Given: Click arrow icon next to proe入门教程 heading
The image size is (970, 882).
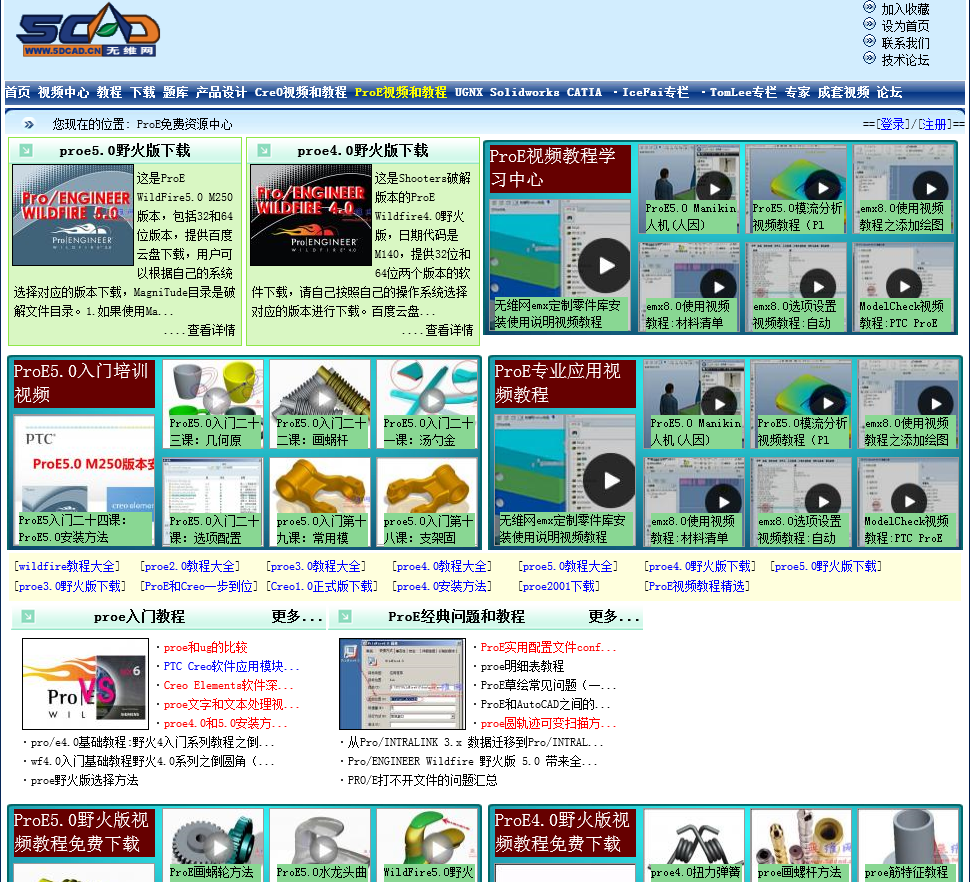Looking at the screenshot, I should (x=28, y=616).
